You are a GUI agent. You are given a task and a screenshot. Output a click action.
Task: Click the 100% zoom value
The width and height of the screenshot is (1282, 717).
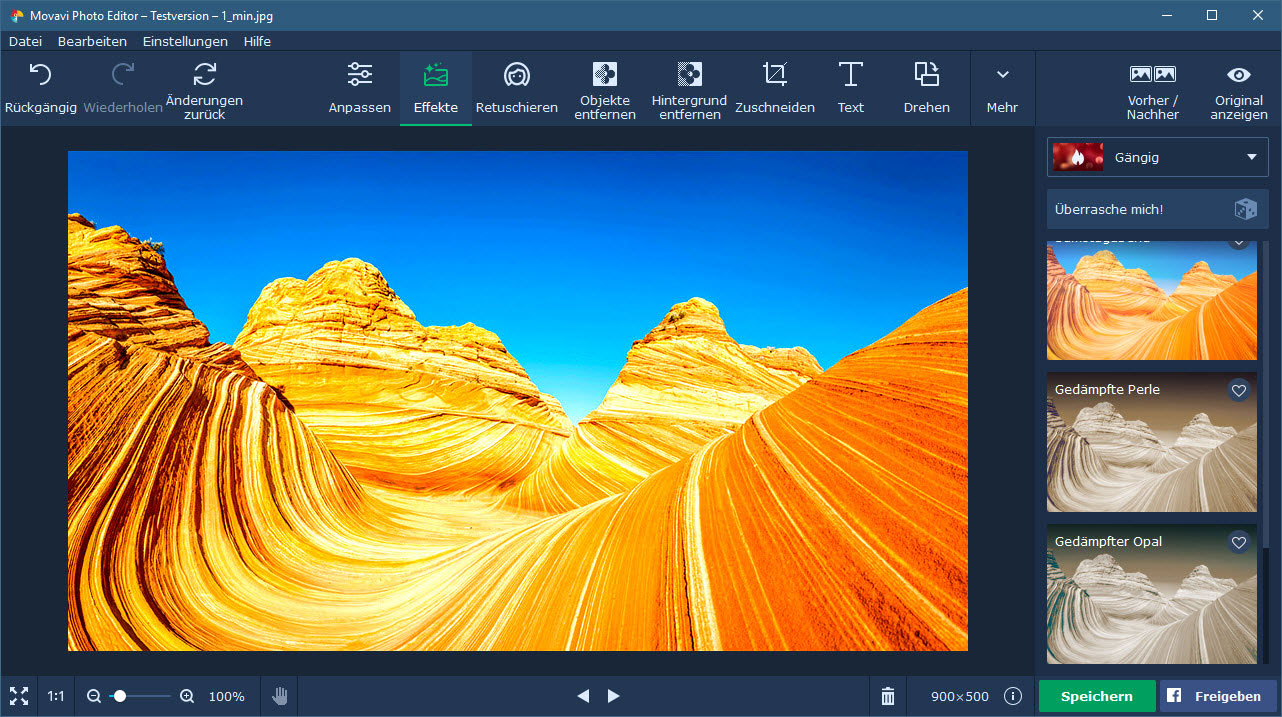pos(226,696)
